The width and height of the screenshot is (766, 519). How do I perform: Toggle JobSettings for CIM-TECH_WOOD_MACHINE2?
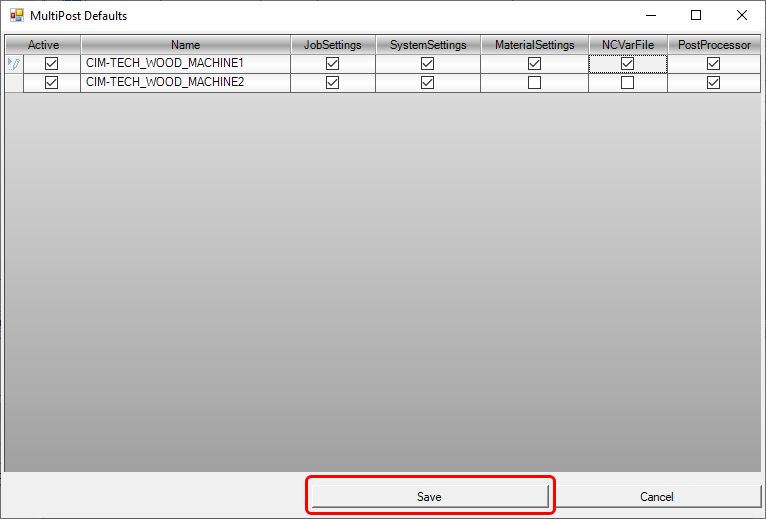coord(333,83)
